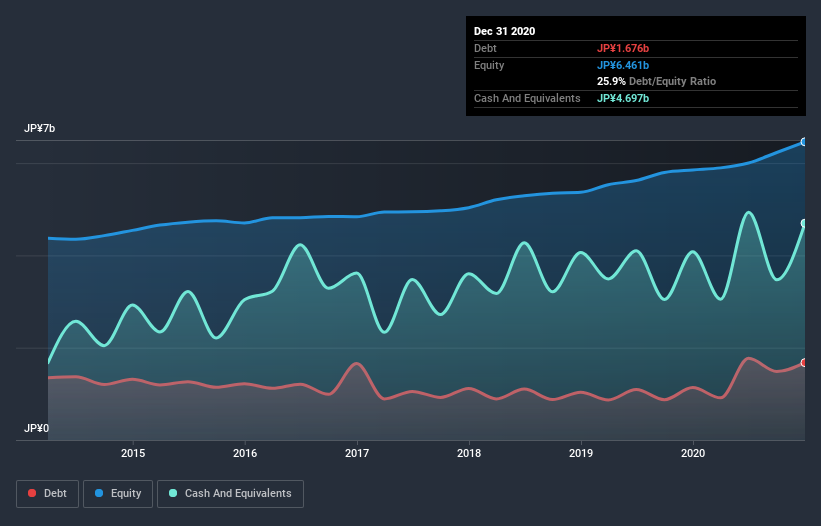Click the Dec 31 2020 tooltip date
This screenshot has width=821, height=526.
(504, 31)
